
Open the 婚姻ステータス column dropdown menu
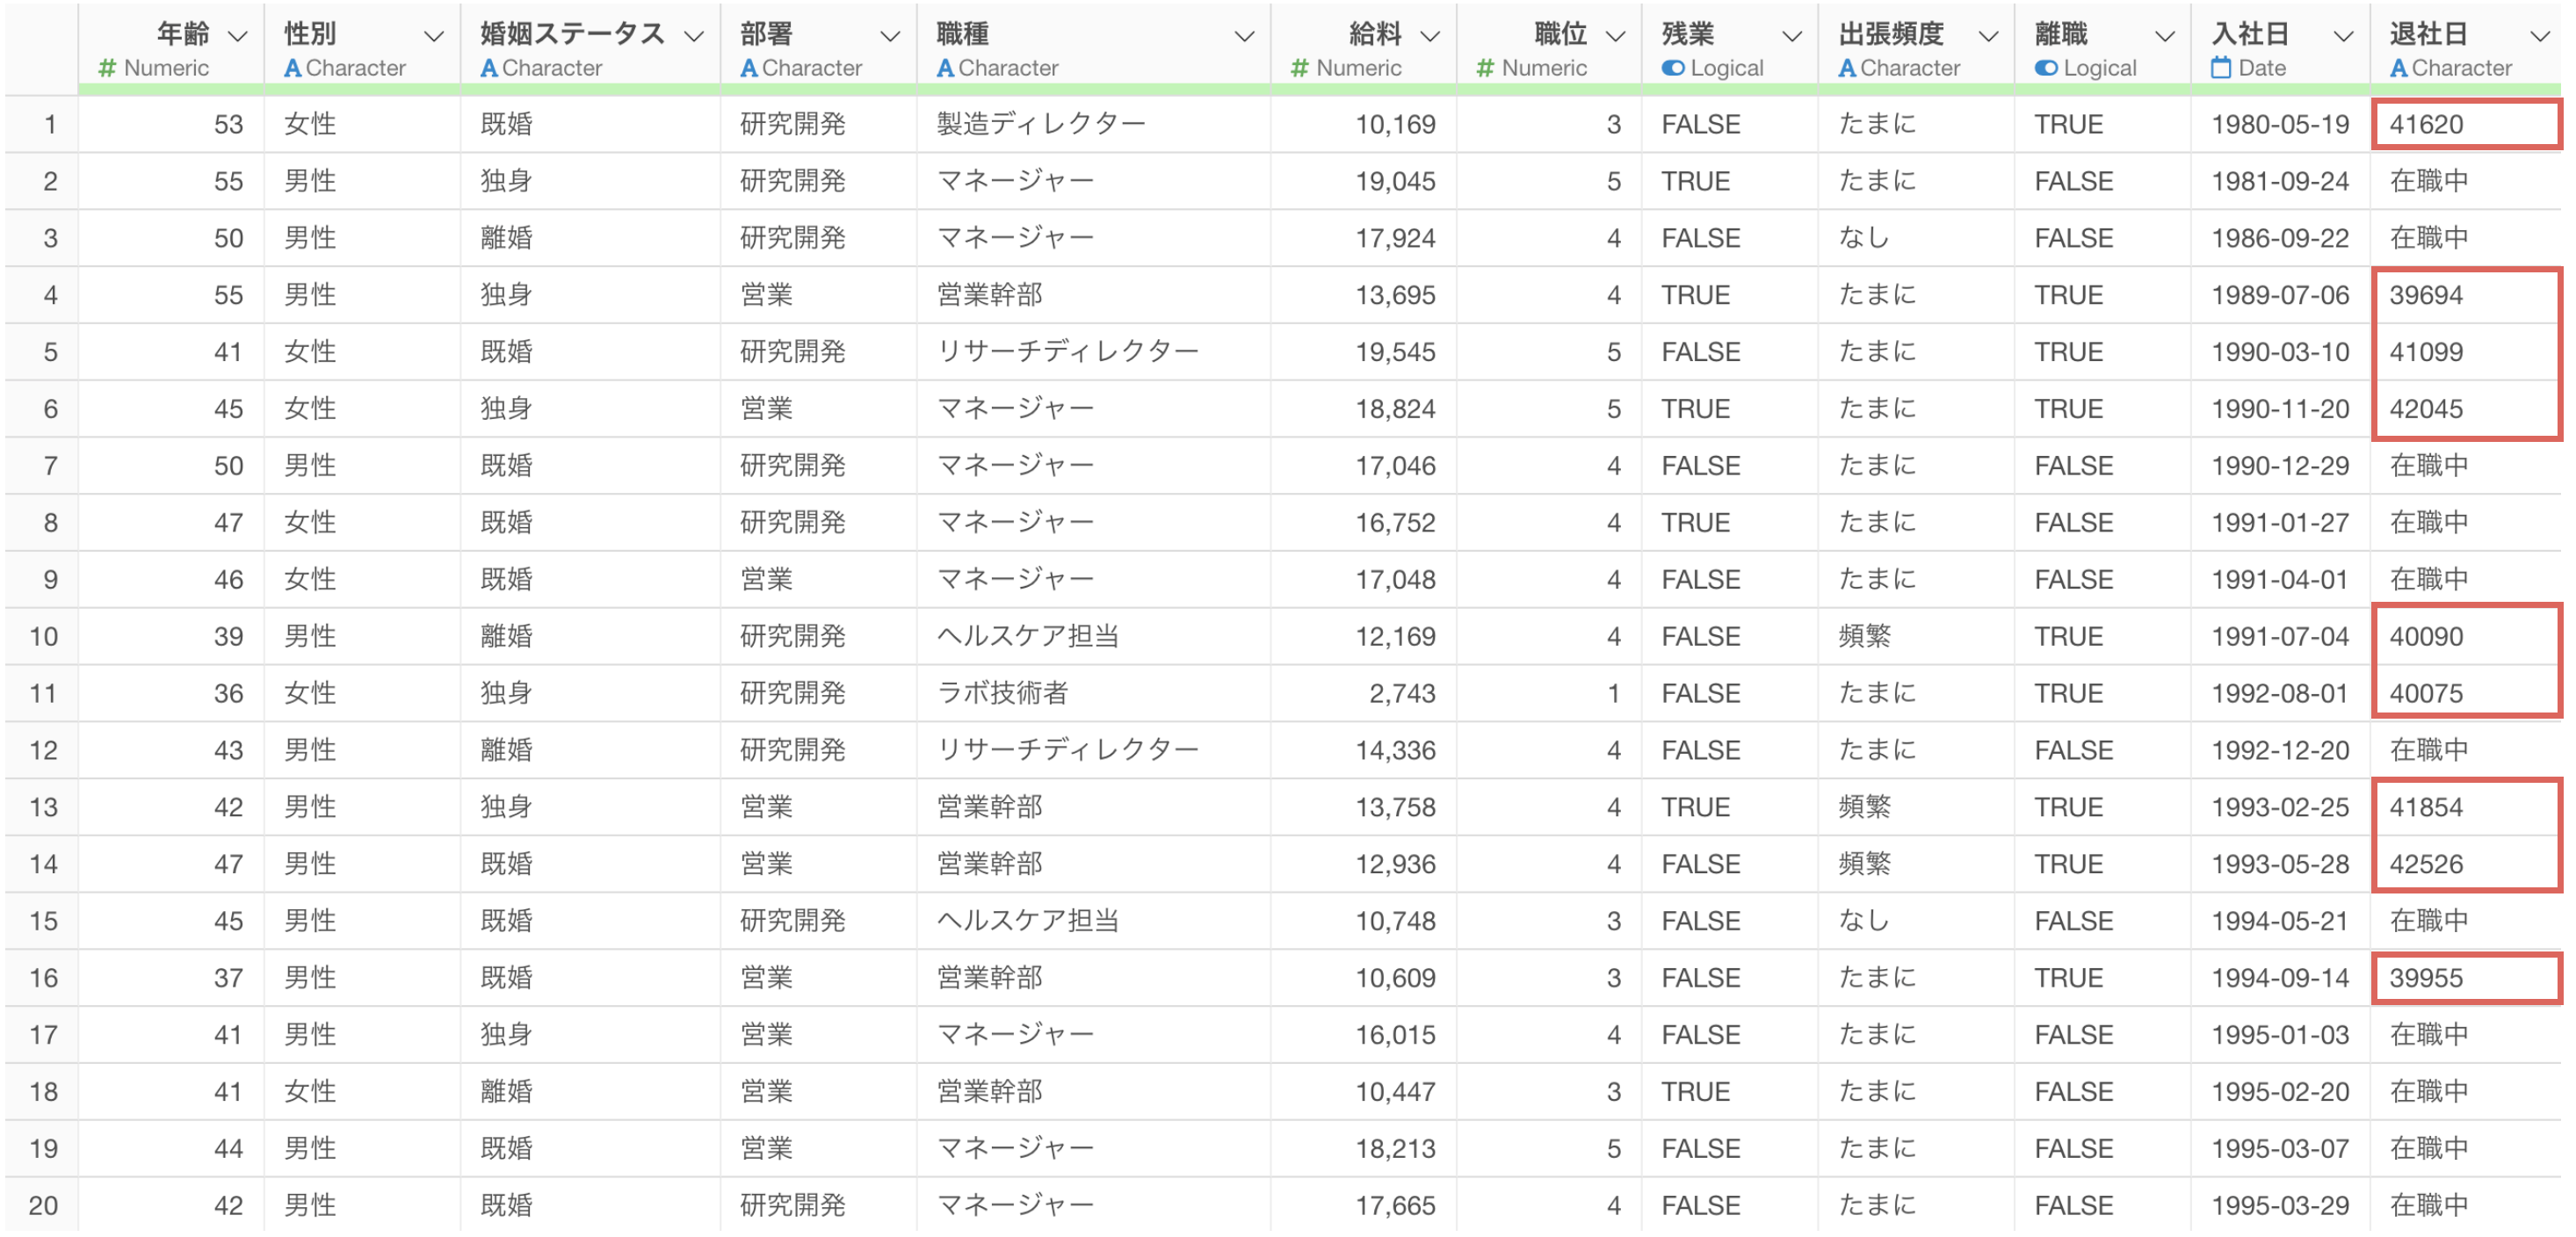693,36
